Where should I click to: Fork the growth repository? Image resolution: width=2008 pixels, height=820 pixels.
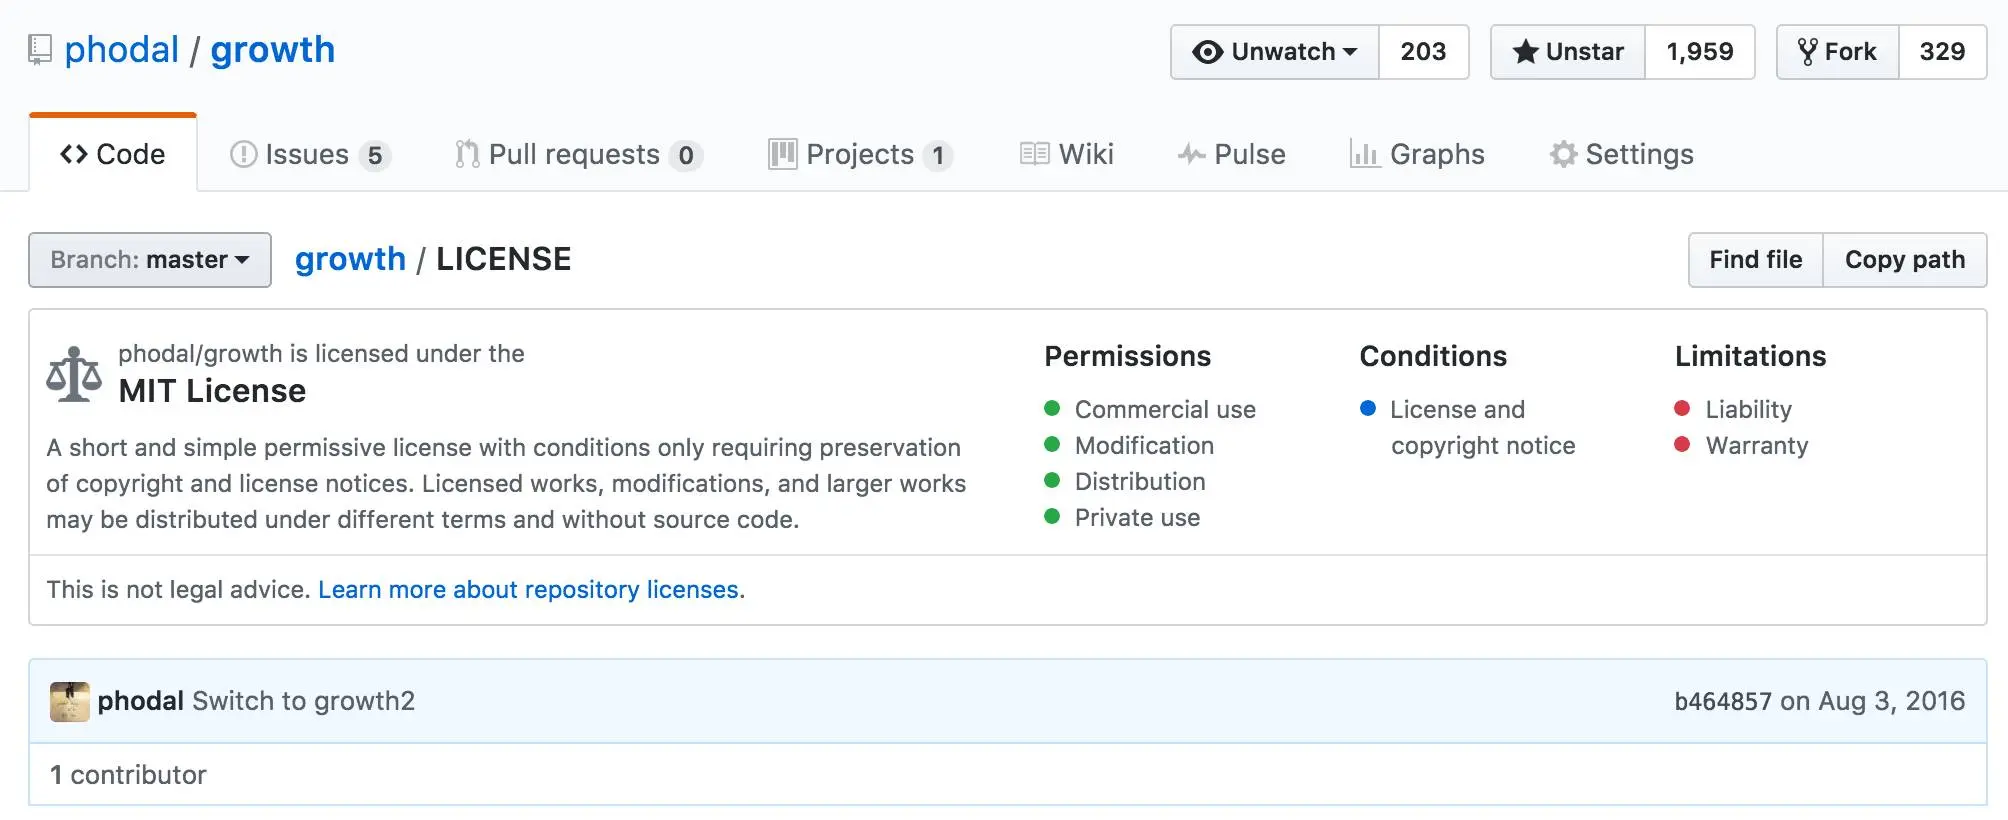(1837, 52)
